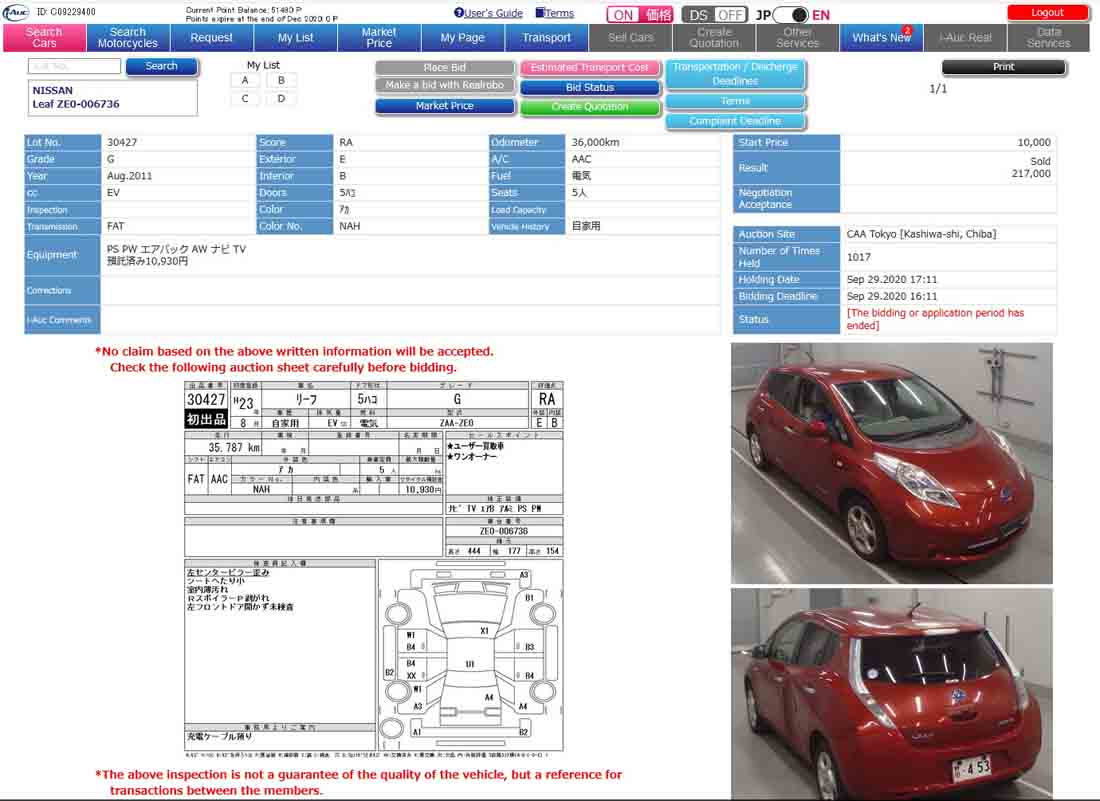The image size is (1100, 801).
Task: Click the blue Market Price button
Action: 445,106
